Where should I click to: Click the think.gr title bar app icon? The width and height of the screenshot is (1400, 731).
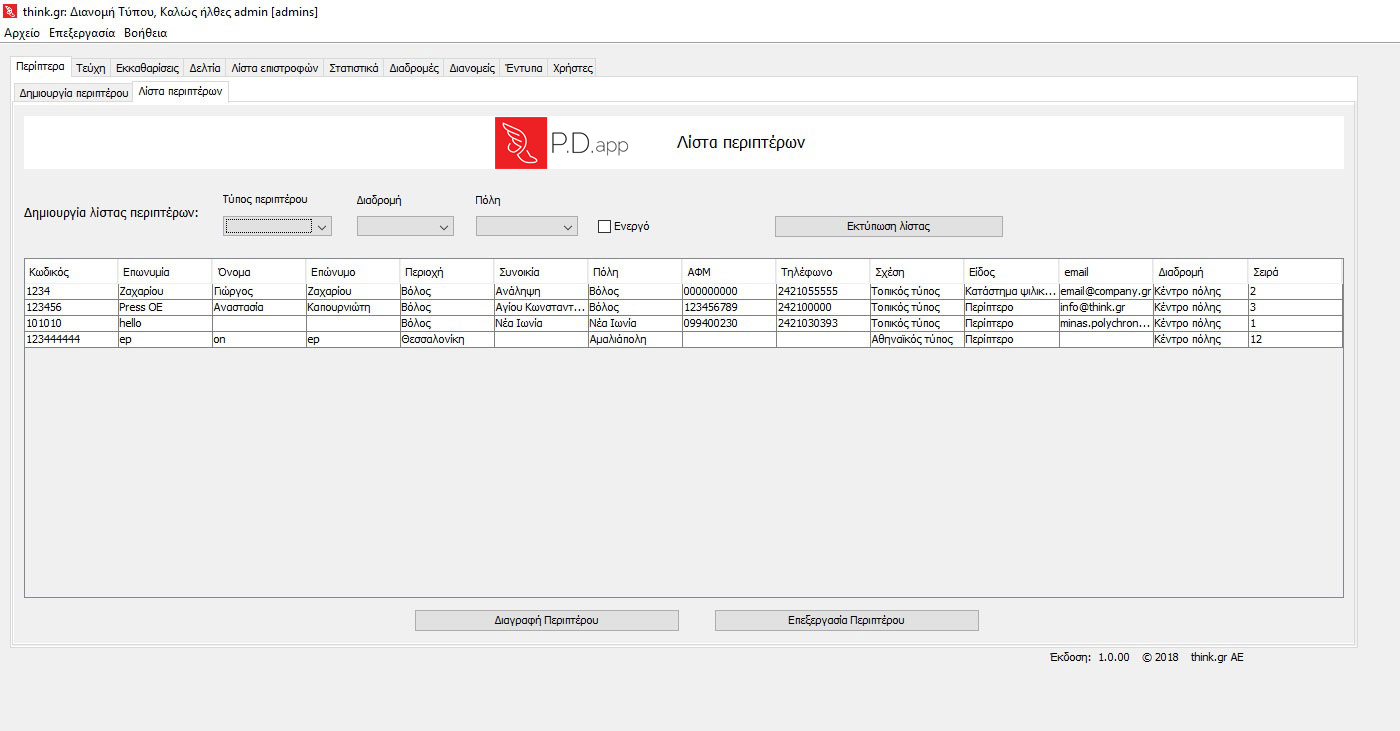[11, 12]
